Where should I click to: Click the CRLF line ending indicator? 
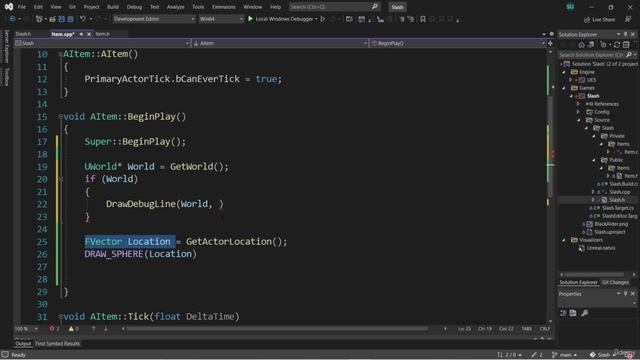point(545,329)
